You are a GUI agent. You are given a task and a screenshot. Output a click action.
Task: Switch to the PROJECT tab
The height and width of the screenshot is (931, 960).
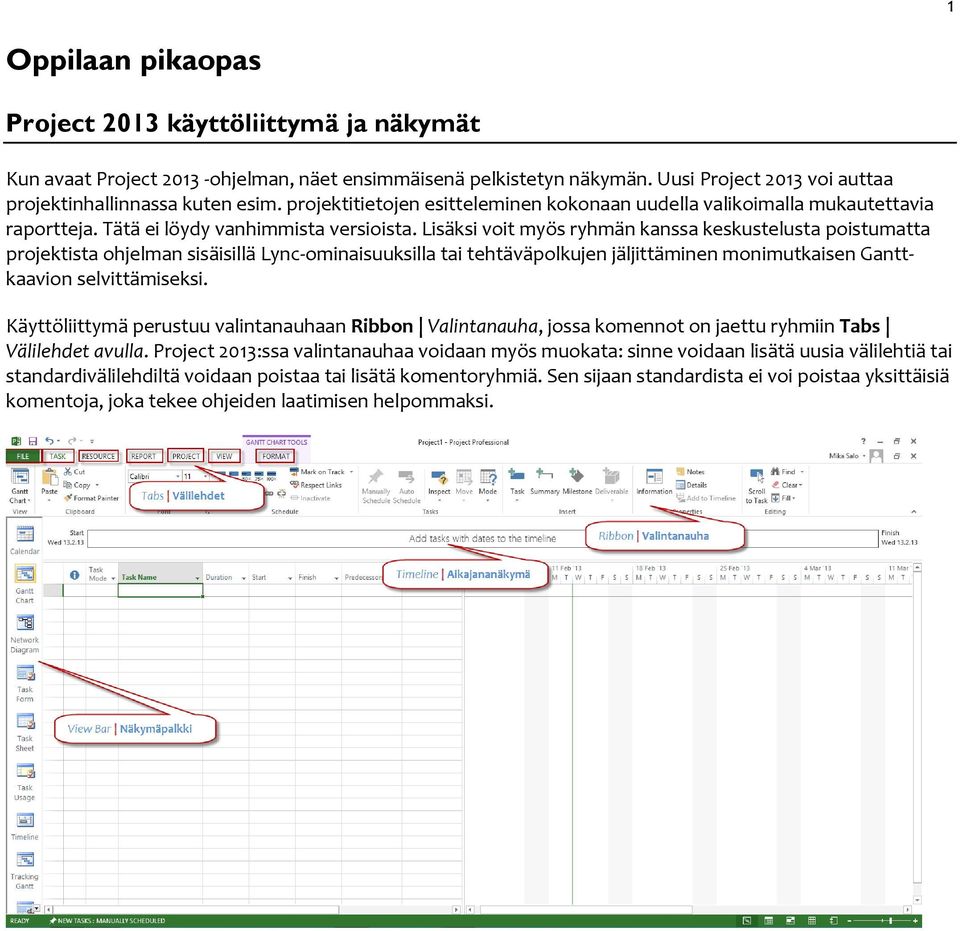coord(186,456)
